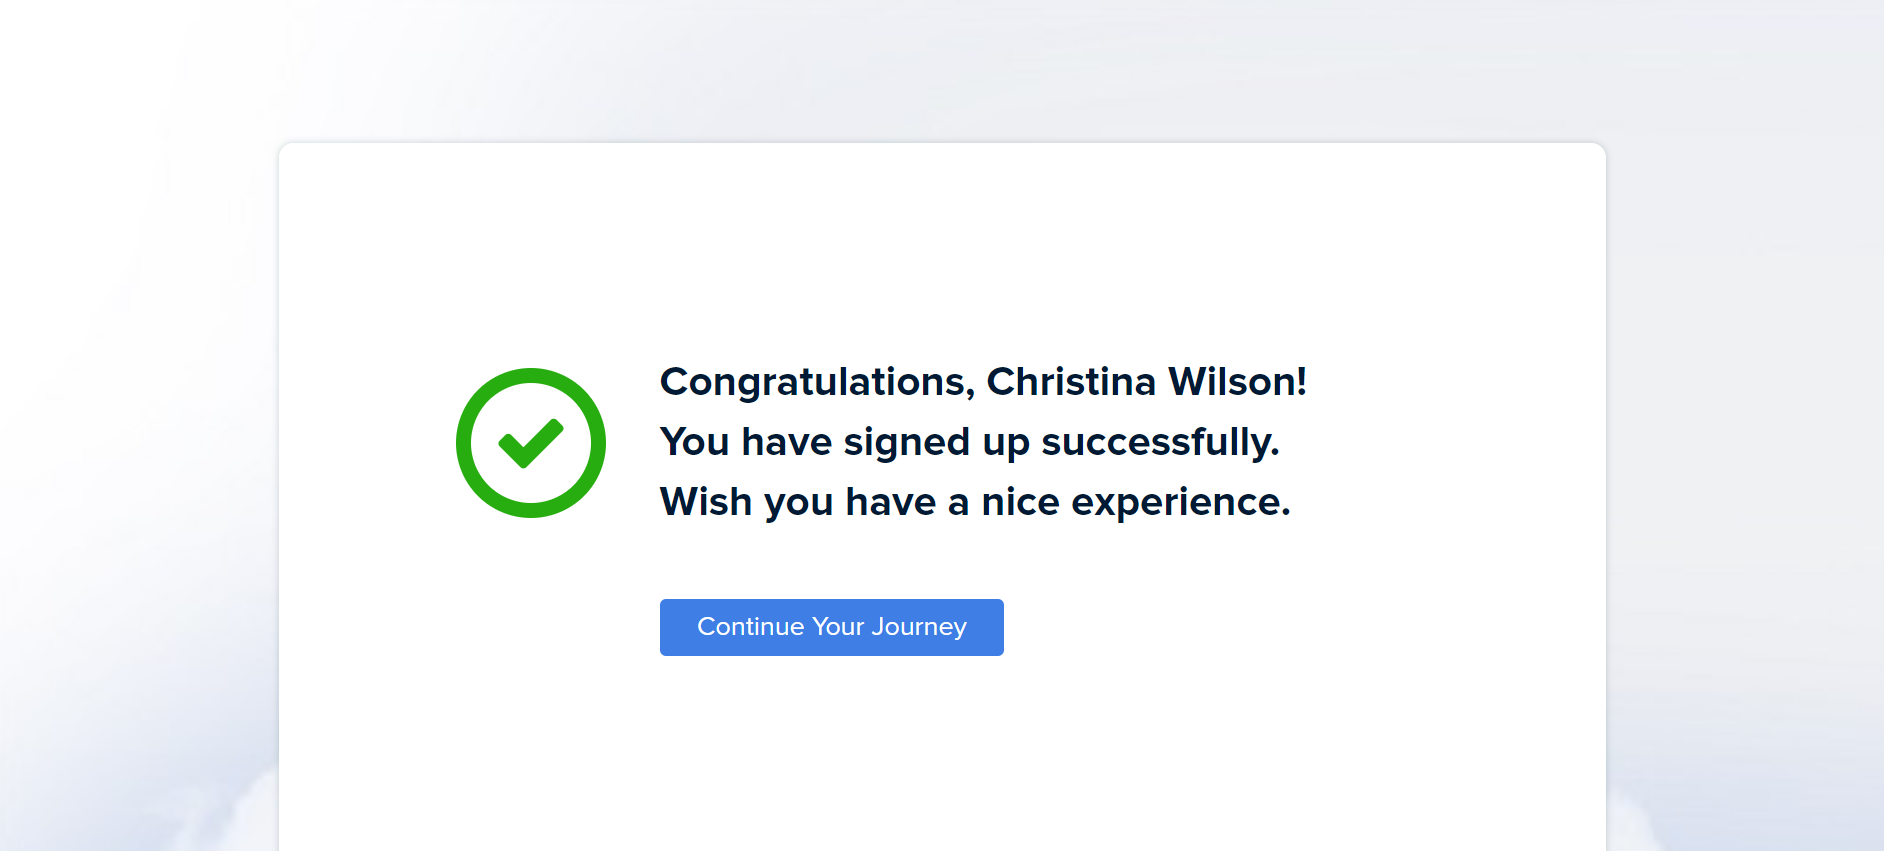Click the word 'Wish' in the third line

coord(706,502)
